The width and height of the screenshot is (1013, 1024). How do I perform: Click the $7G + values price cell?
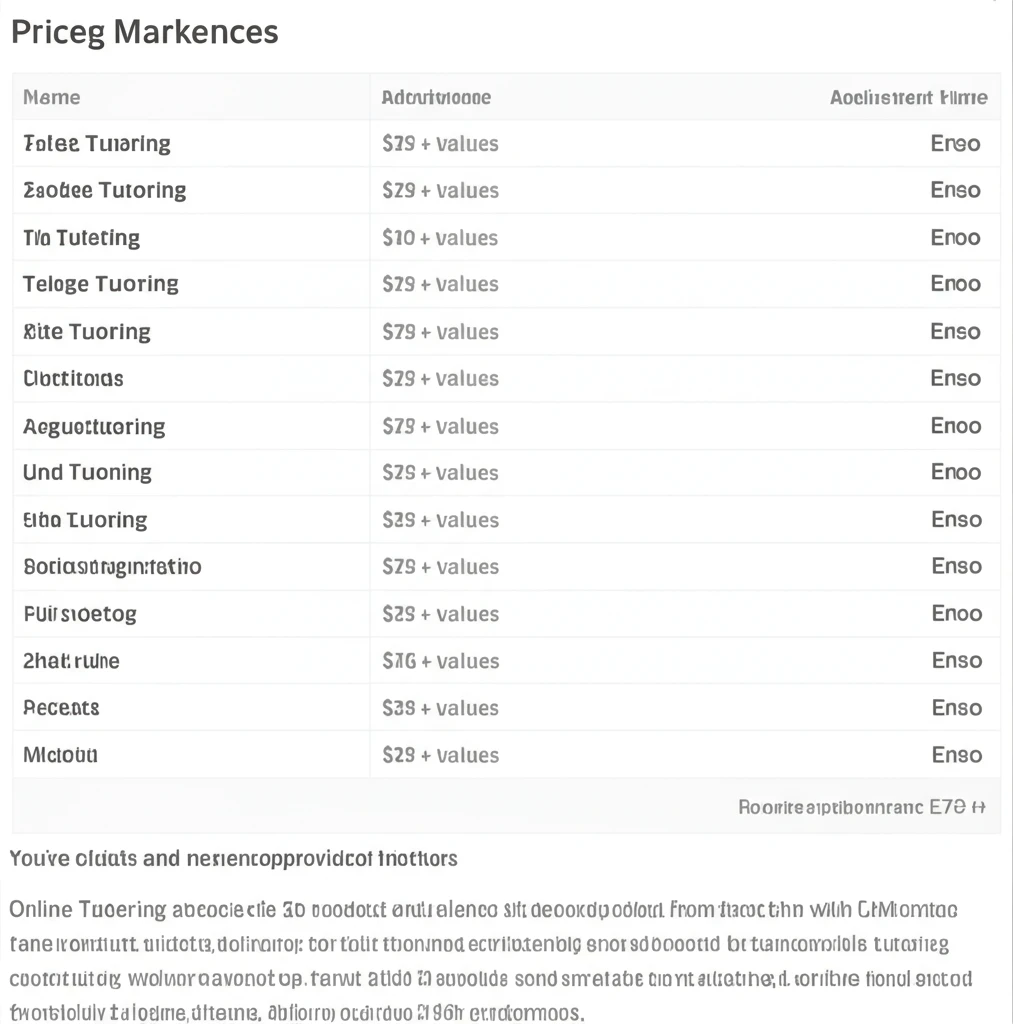[x=440, y=661]
